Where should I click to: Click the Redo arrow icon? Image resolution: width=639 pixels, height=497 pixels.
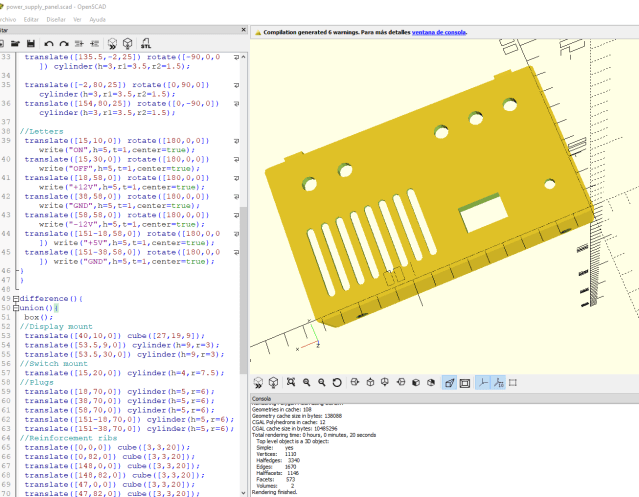64,44
